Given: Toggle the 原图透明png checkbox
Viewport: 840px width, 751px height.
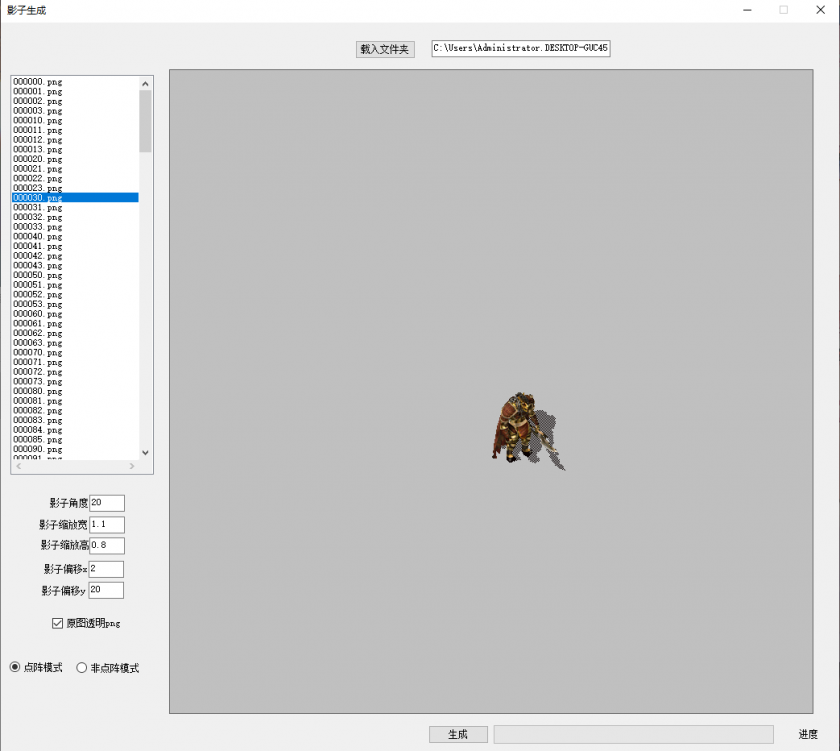Looking at the screenshot, I should [x=58, y=623].
